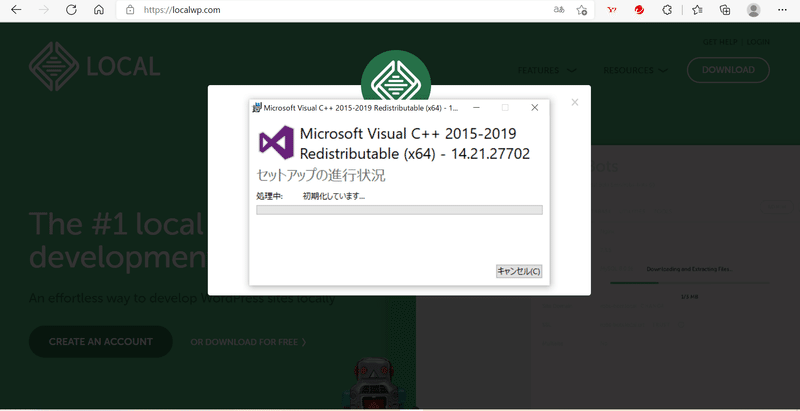The height and width of the screenshot is (411, 800).
Task: Open the browser settings three-dot menu
Action: (783, 10)
